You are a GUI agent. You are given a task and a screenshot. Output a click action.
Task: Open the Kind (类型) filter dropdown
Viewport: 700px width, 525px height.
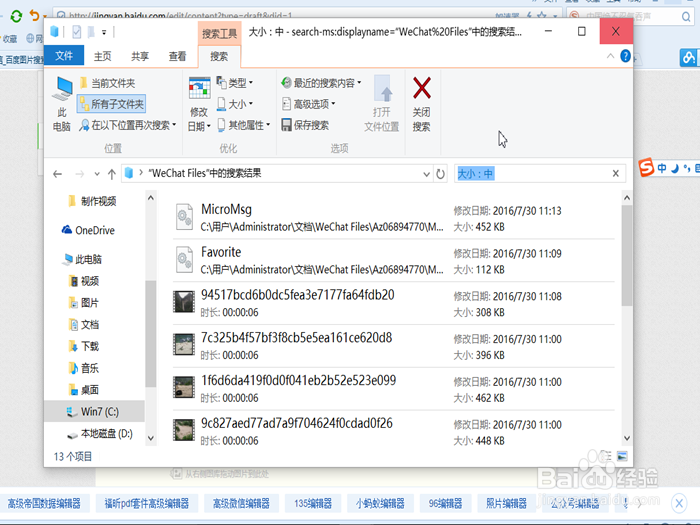(235, 83)
